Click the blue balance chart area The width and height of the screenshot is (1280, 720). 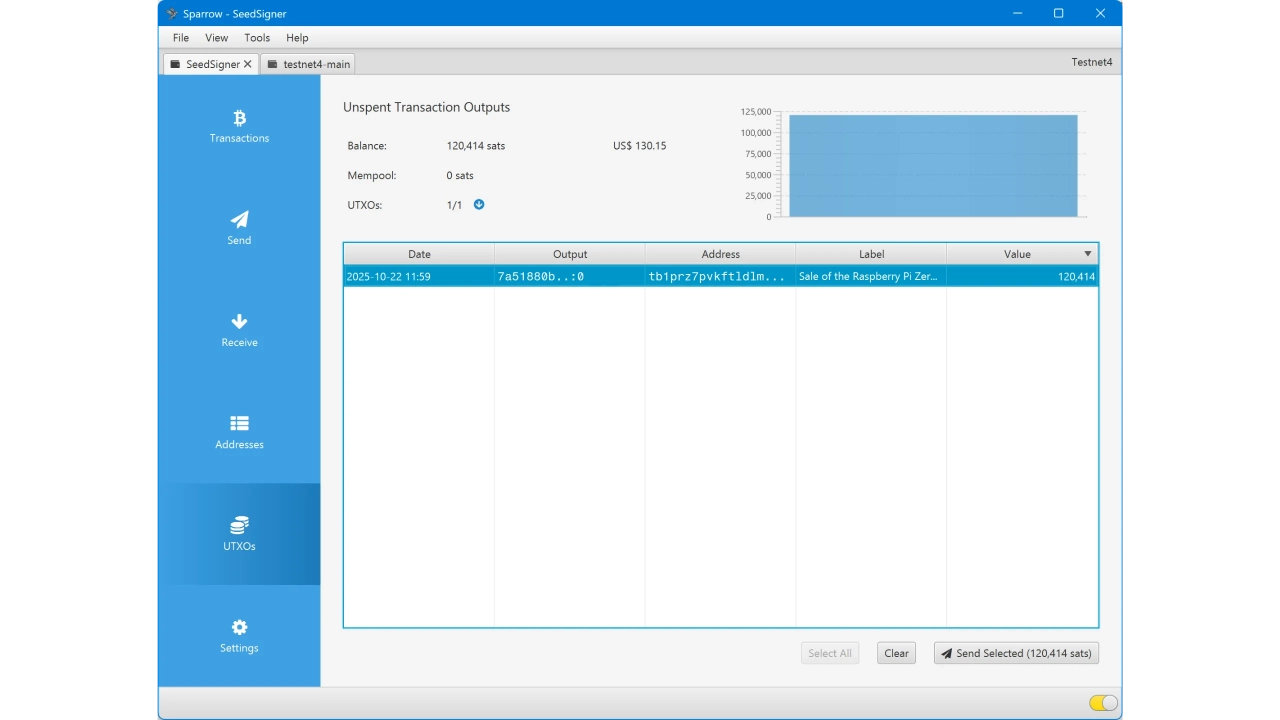[932, 165]
